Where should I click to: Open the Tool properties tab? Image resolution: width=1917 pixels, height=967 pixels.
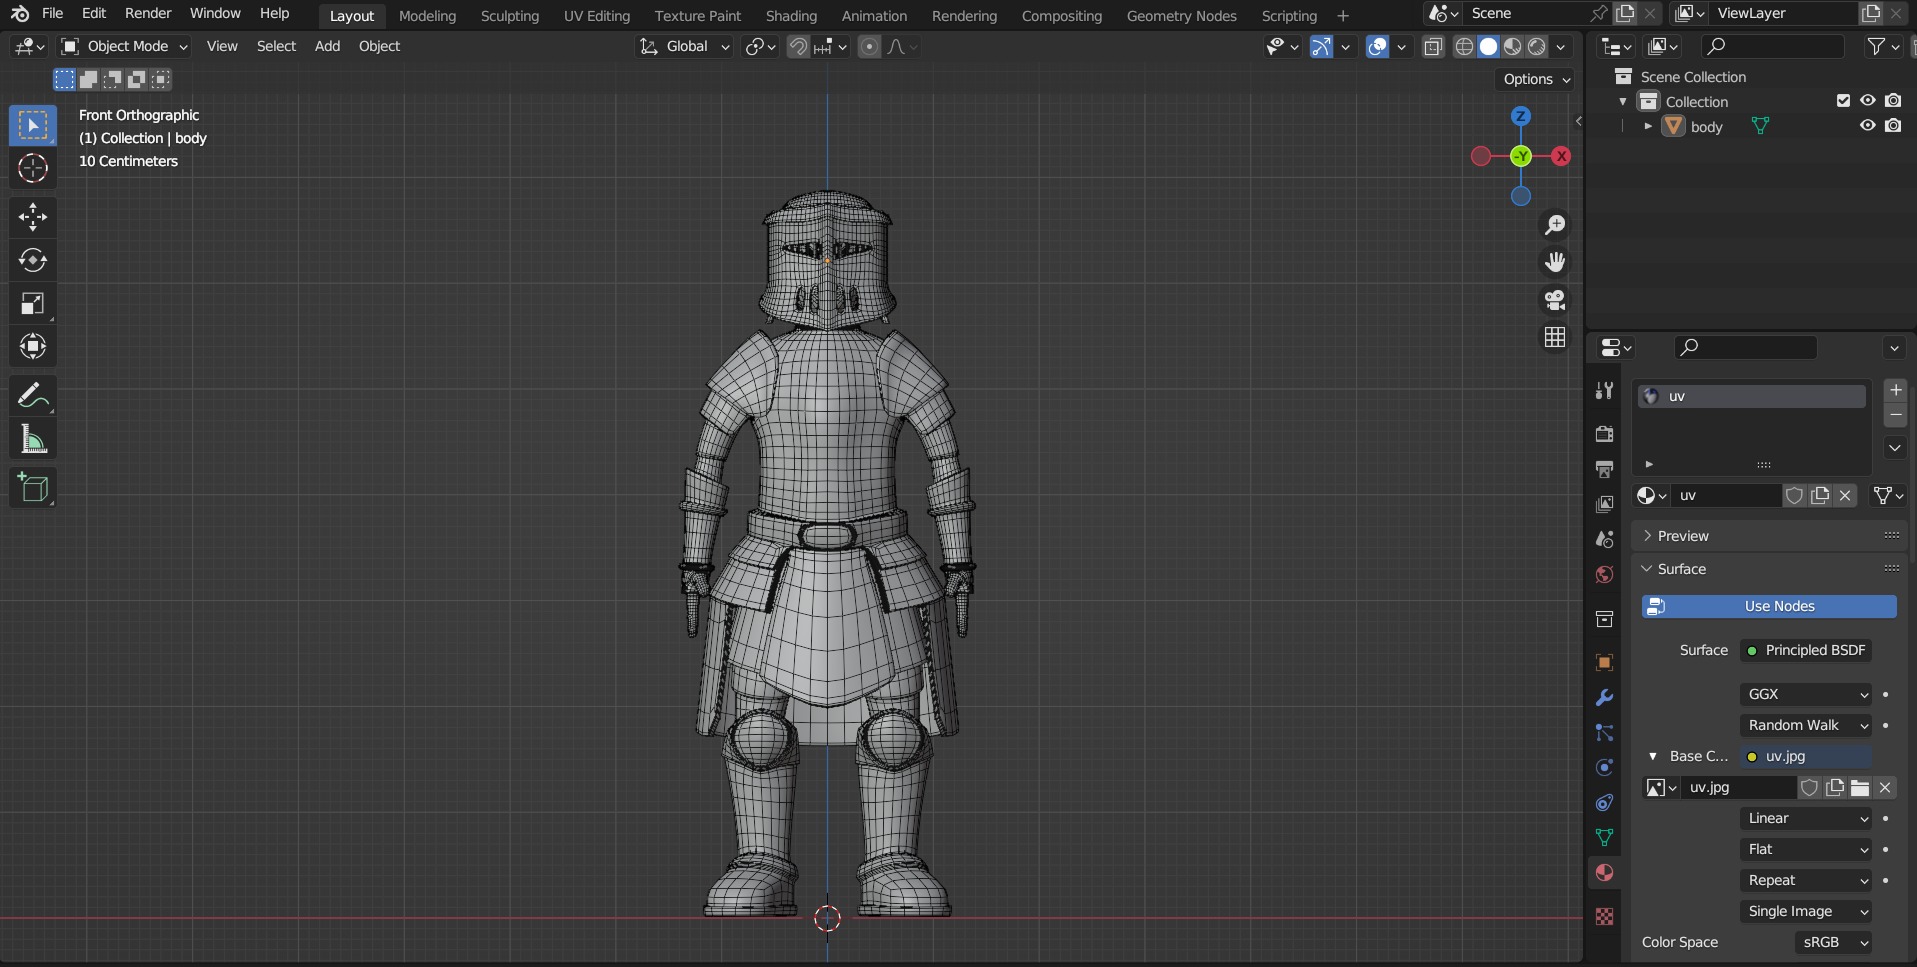[x=1604, y=391]
